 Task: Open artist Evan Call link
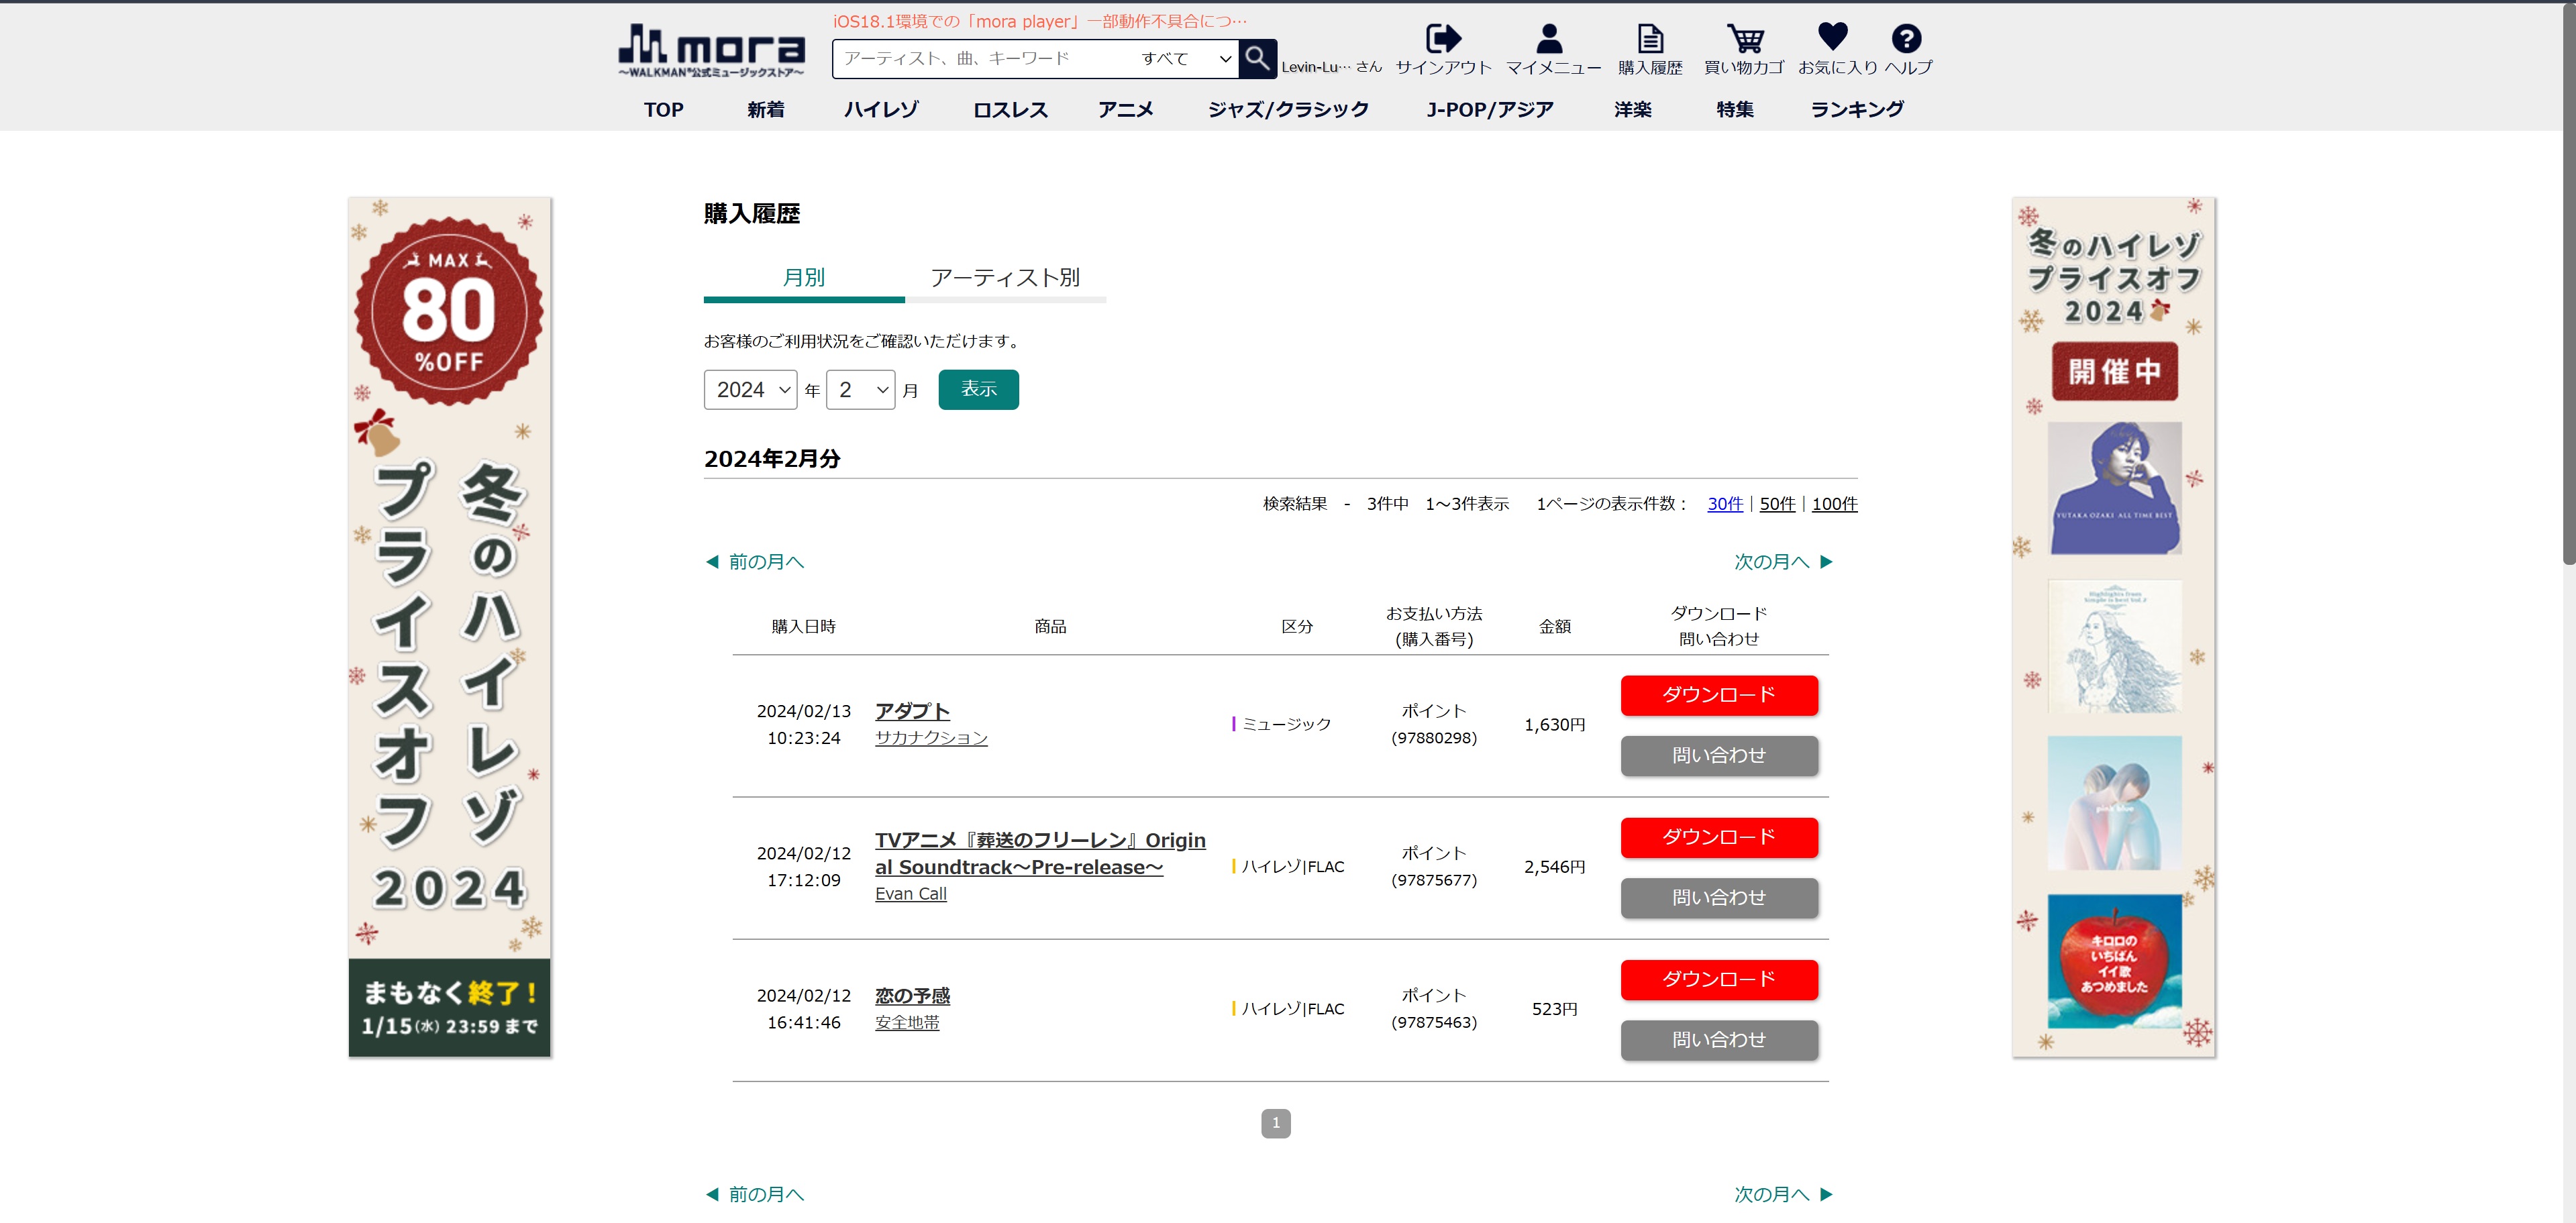click(910, 894)
